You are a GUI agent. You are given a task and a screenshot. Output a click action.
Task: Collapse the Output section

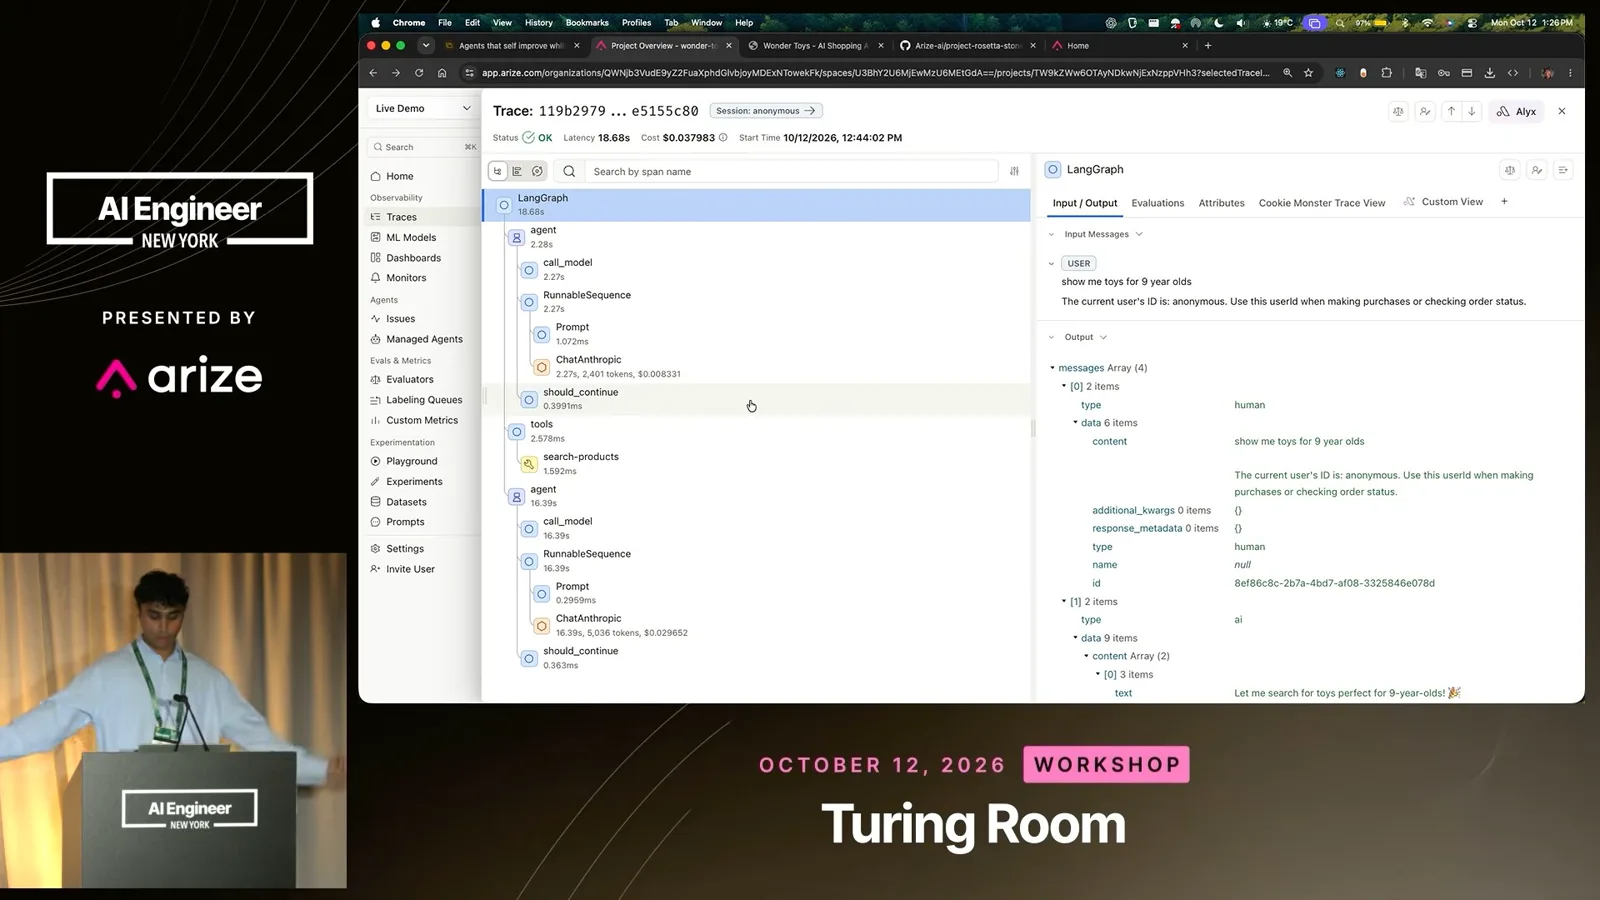1051,337
